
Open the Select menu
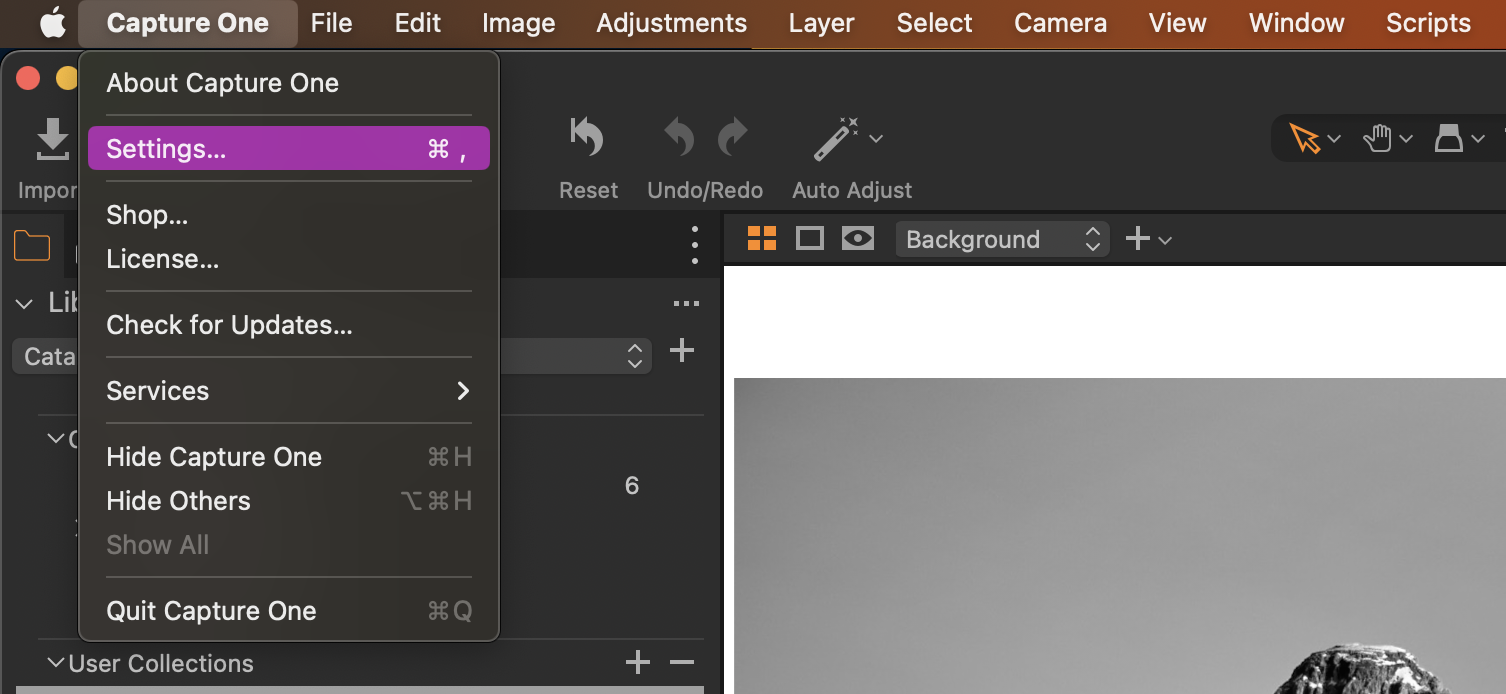[934, 23]
